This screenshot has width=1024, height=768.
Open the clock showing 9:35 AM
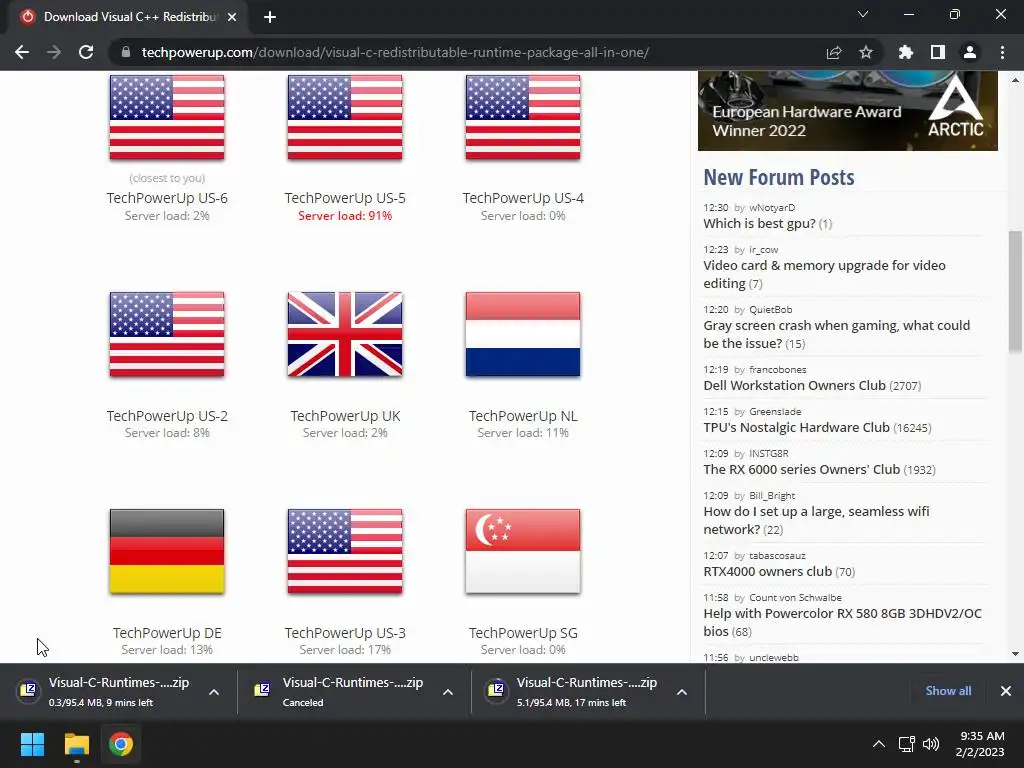tap(982, 744)
